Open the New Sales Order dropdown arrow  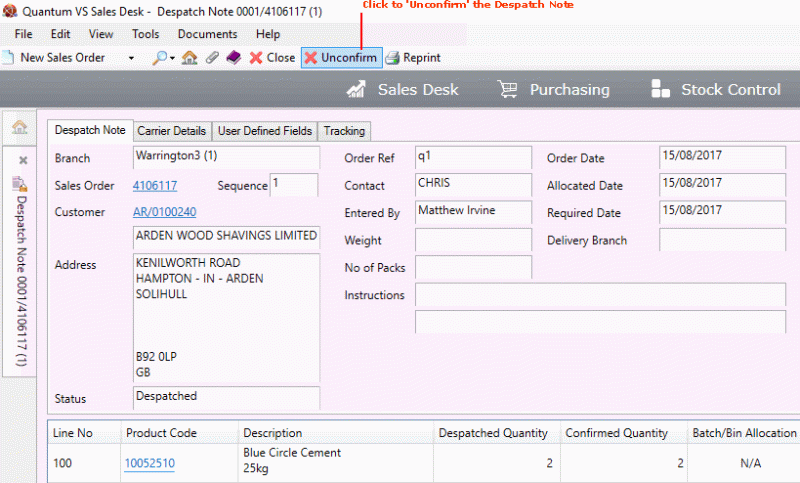pyautogui.click(x=131, y=58)
